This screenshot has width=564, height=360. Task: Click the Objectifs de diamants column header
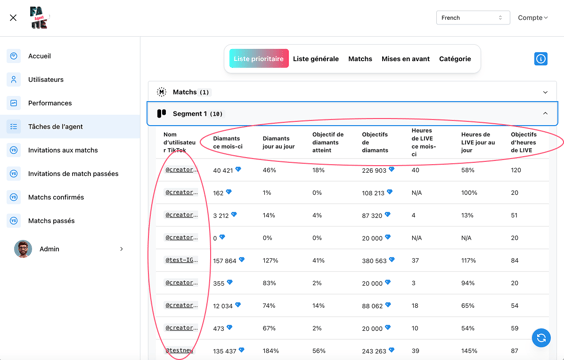click(375, 142)
